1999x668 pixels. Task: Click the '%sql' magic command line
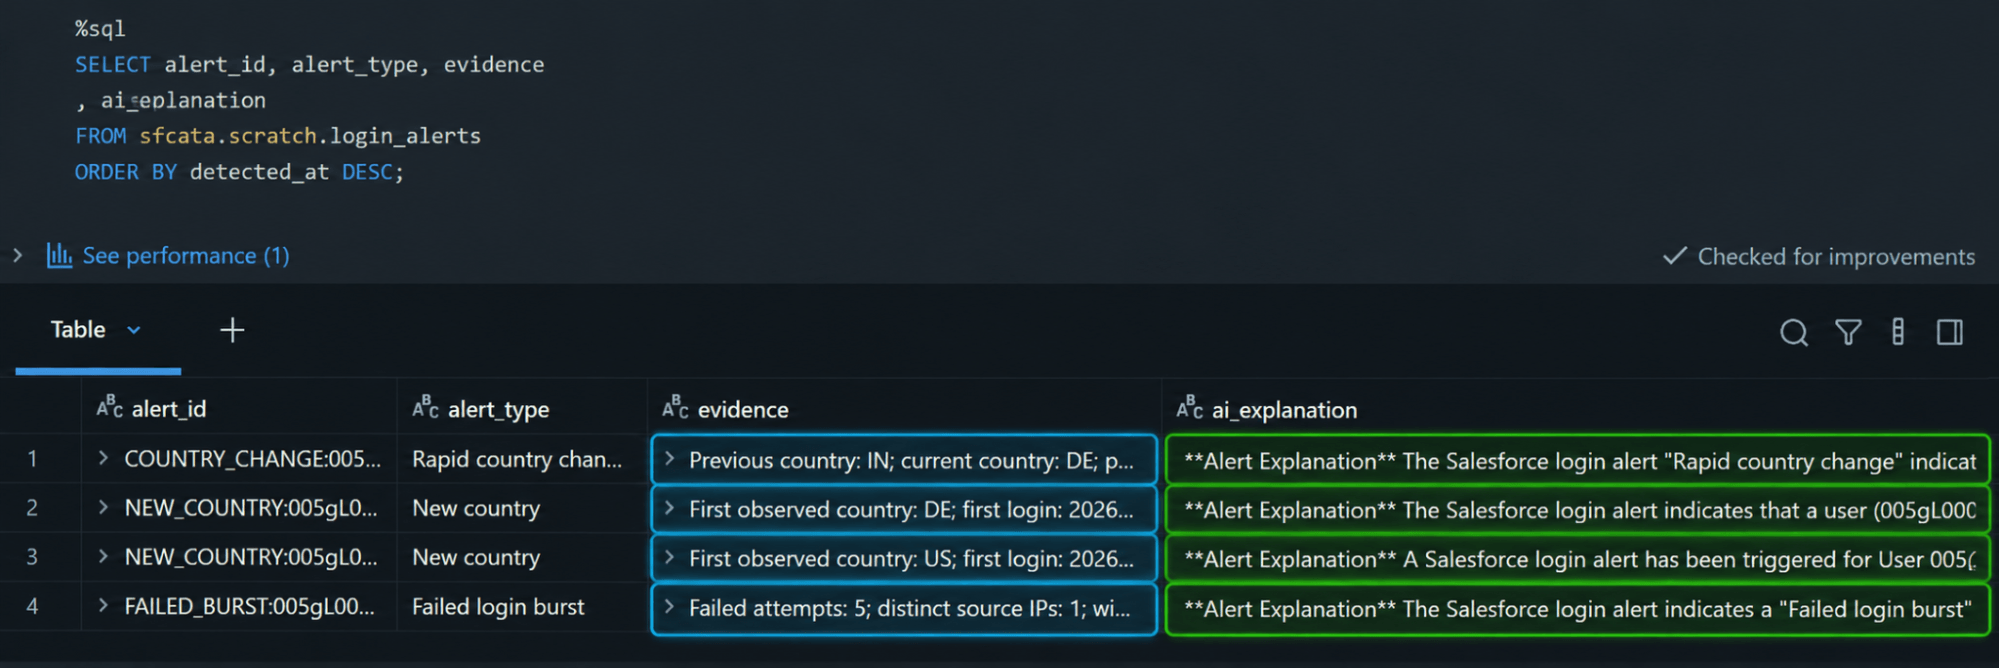point(100,29)
